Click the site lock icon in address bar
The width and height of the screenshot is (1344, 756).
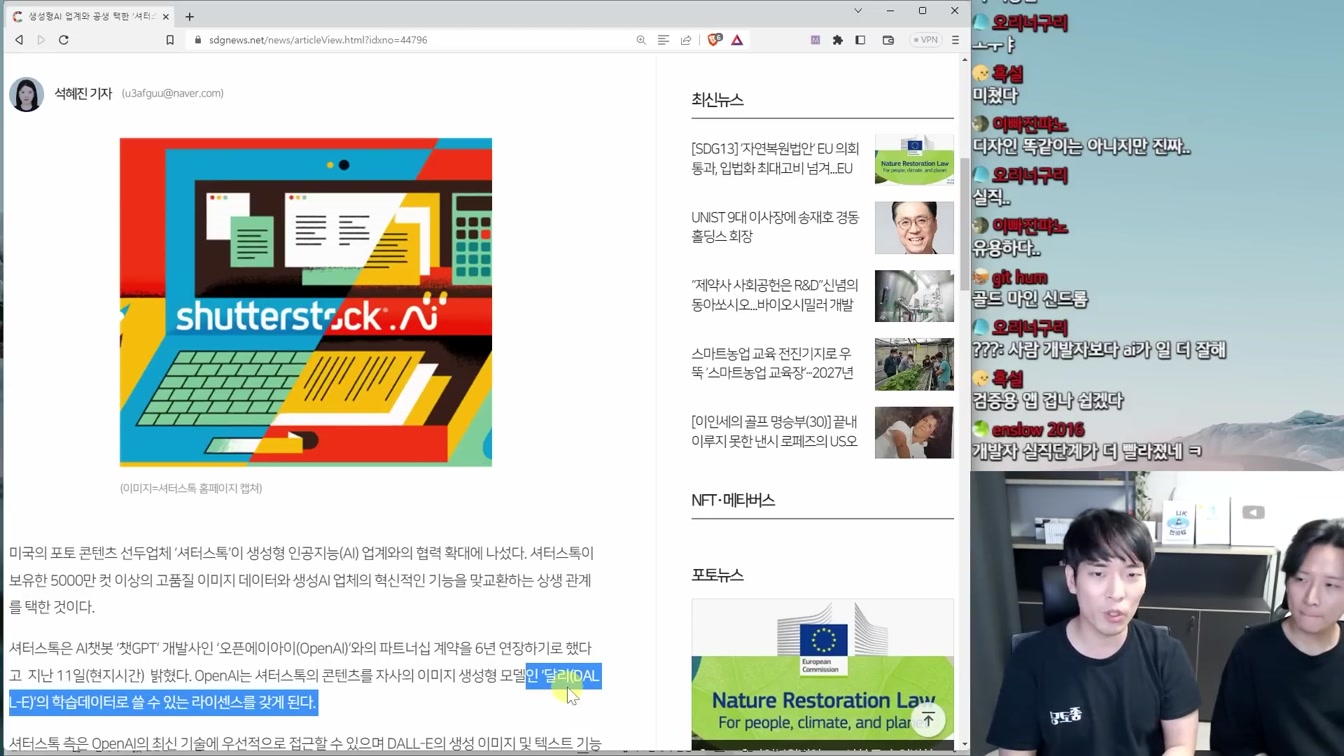coord(197,40)
